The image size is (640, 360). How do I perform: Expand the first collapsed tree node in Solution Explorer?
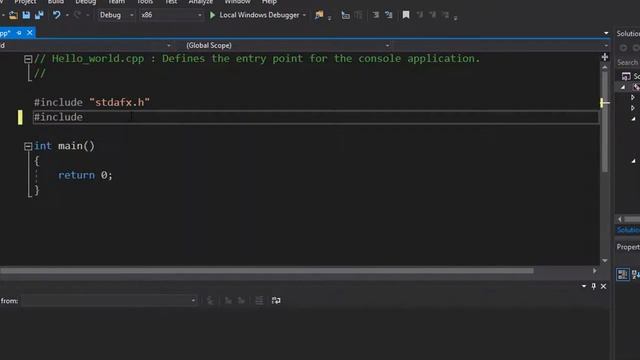pyautogui.click(x=632, y=98)
